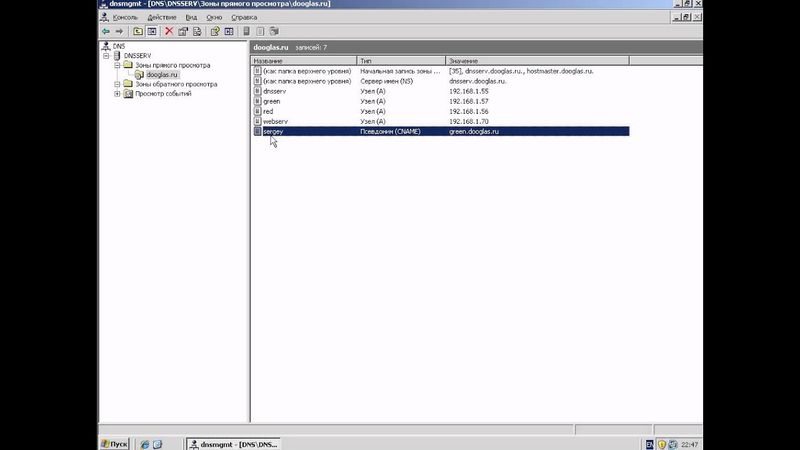Click the Show/Hide console tree icon
800x450 pixels.
click(152, 31)
